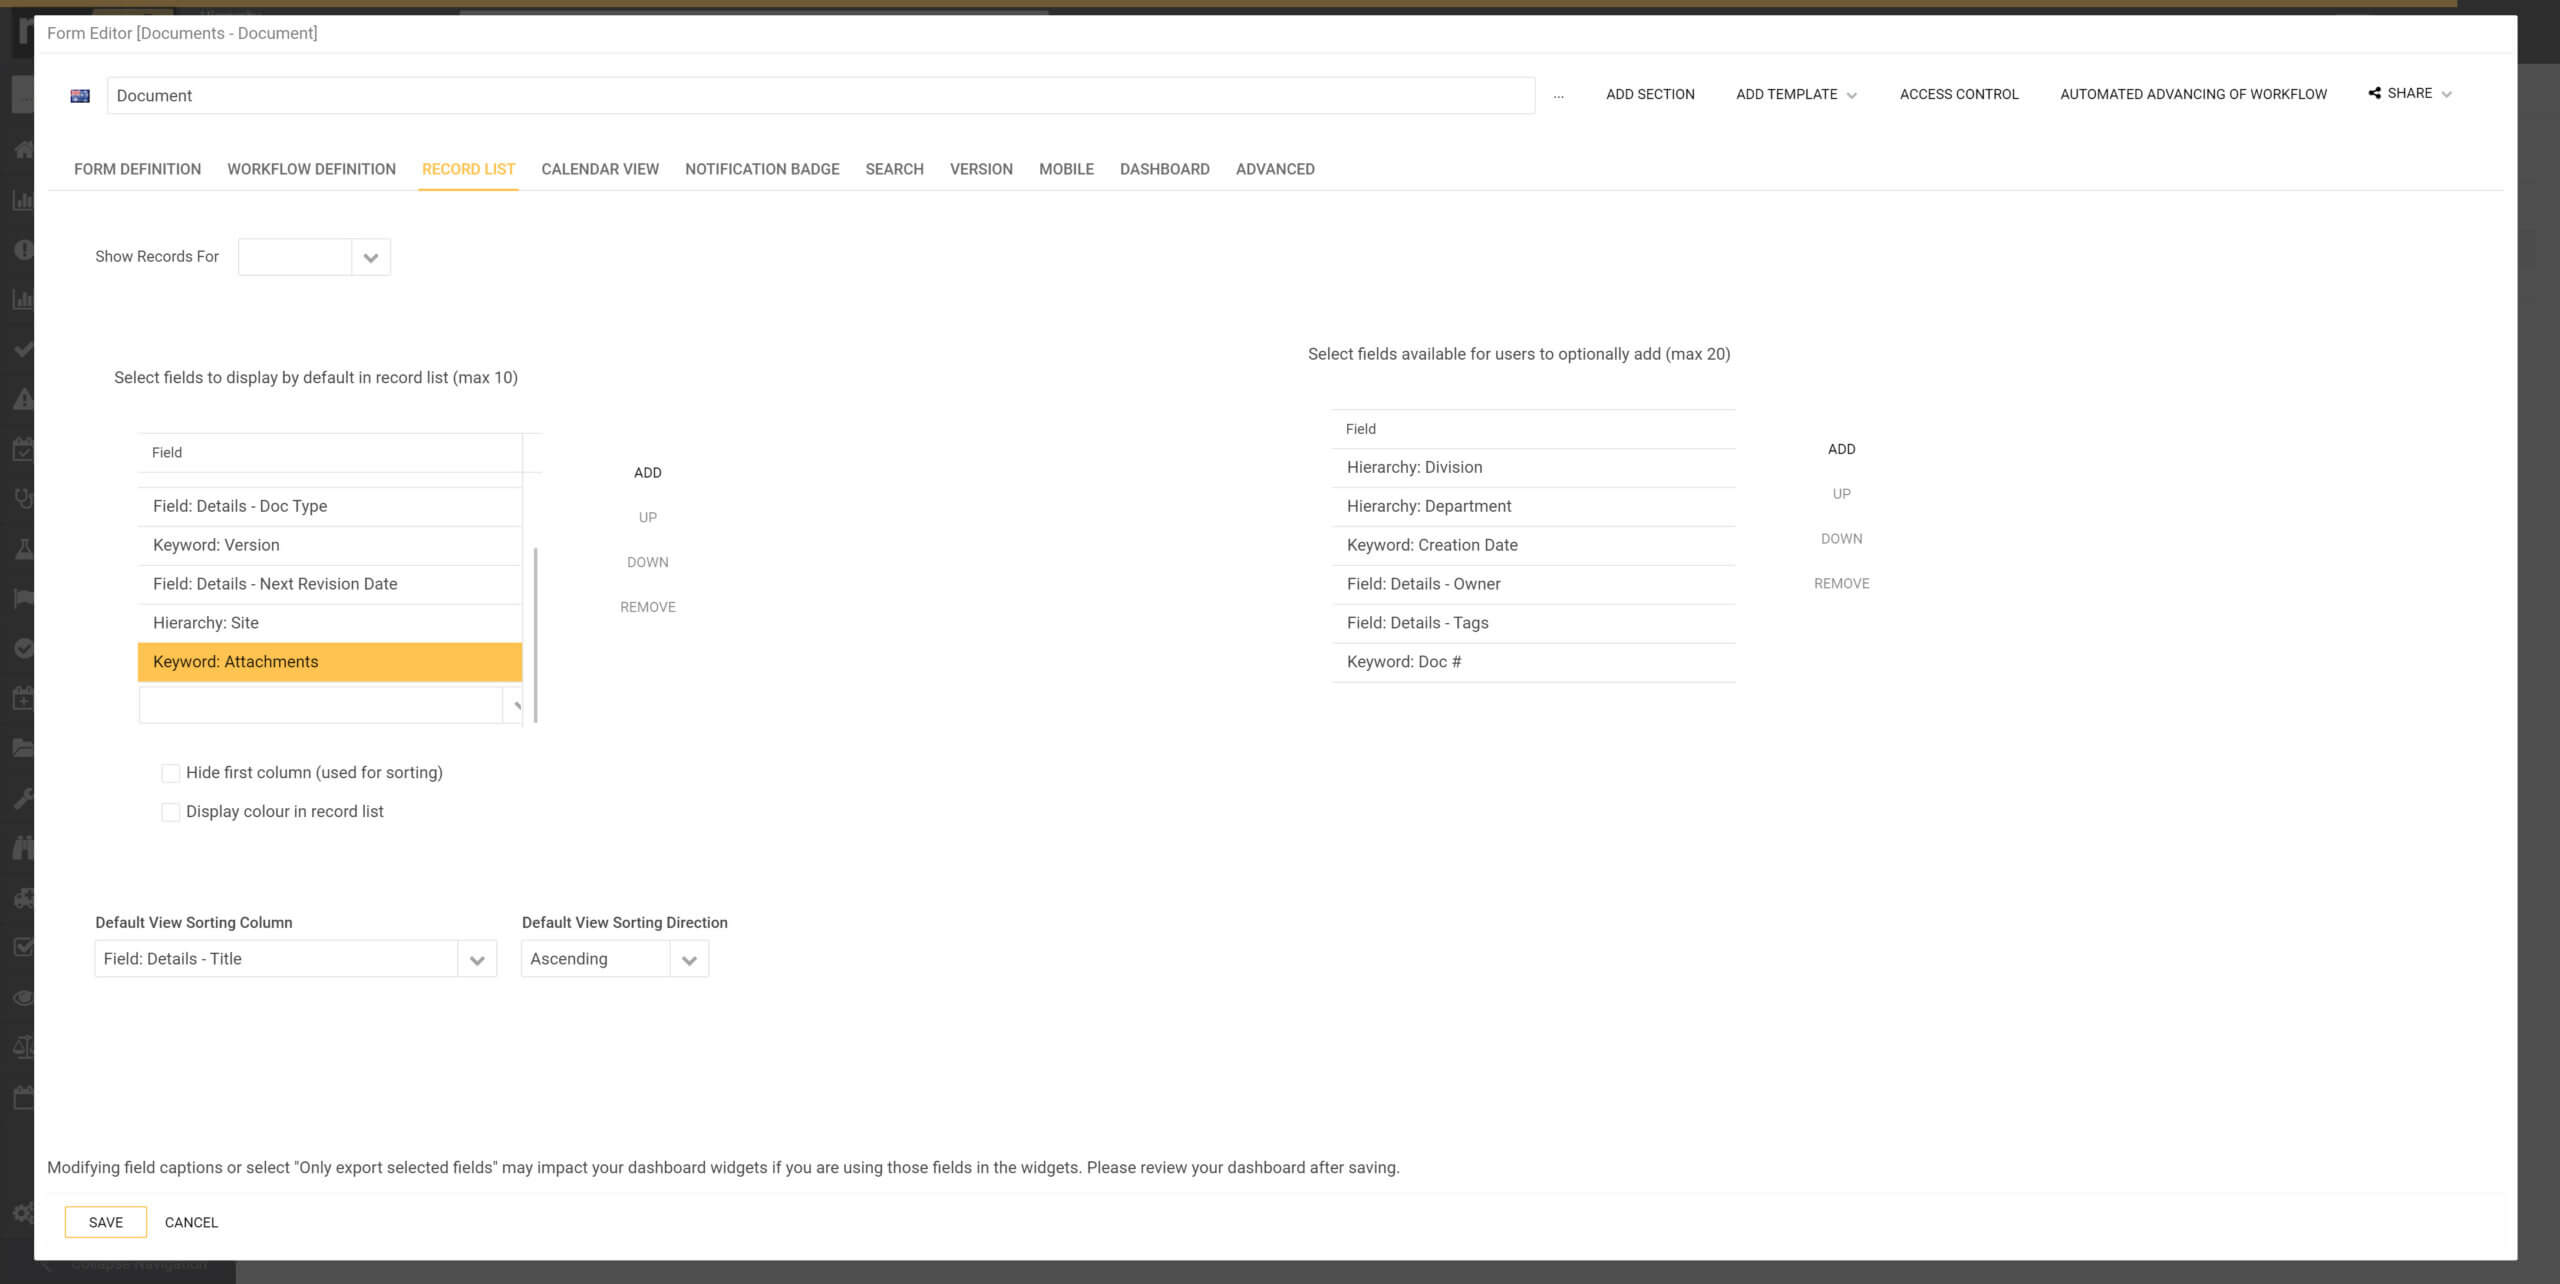Click the alert triangle icon in the sidebar
Image resolution: width=2560 pixels, height=1284 pixels.
pos(25,397)
